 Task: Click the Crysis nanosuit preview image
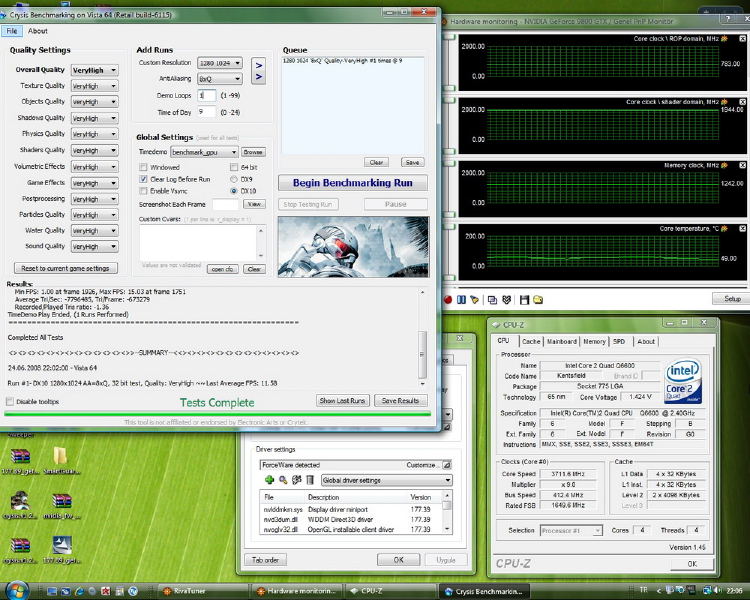tap(353, 246)
